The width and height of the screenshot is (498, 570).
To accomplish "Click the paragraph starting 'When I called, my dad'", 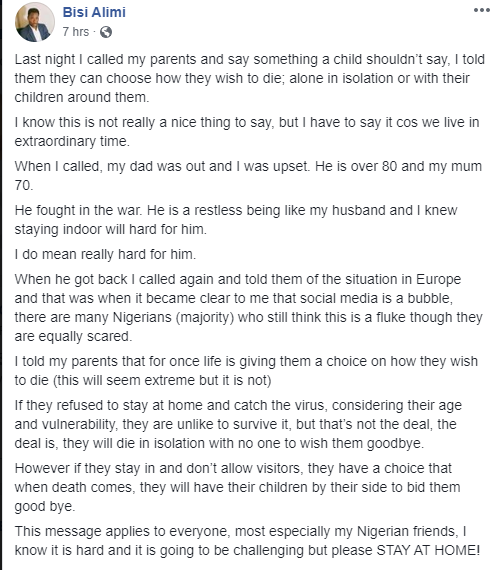I will coord(248,176).
